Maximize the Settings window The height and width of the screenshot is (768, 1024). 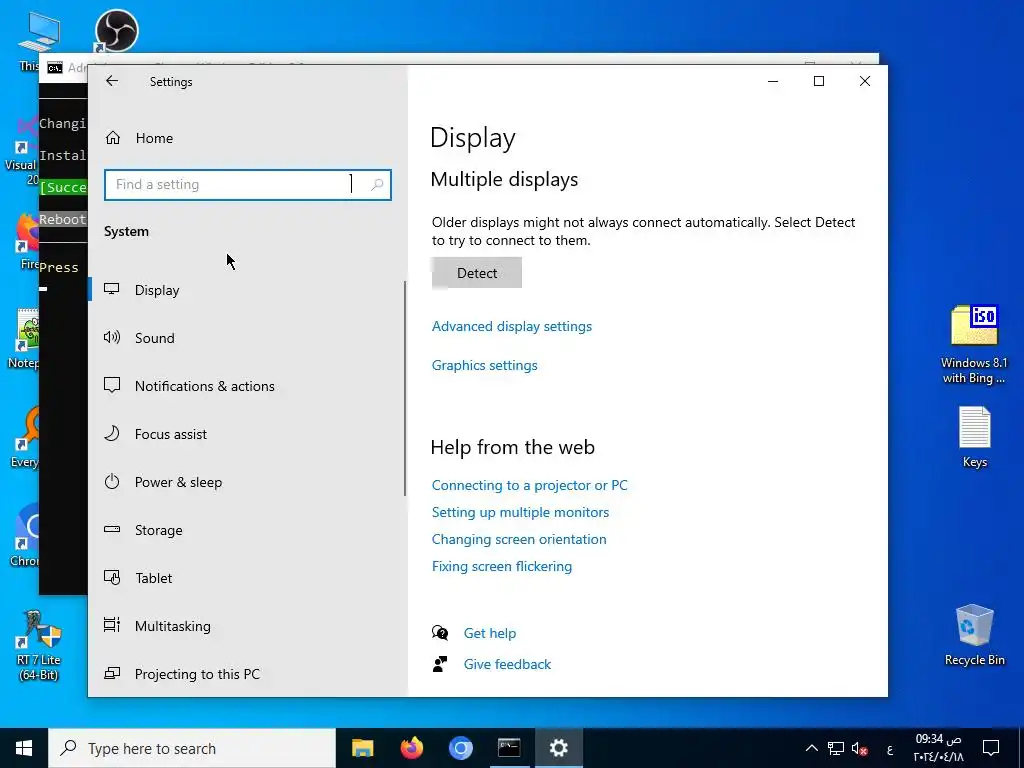click(819, 81)
